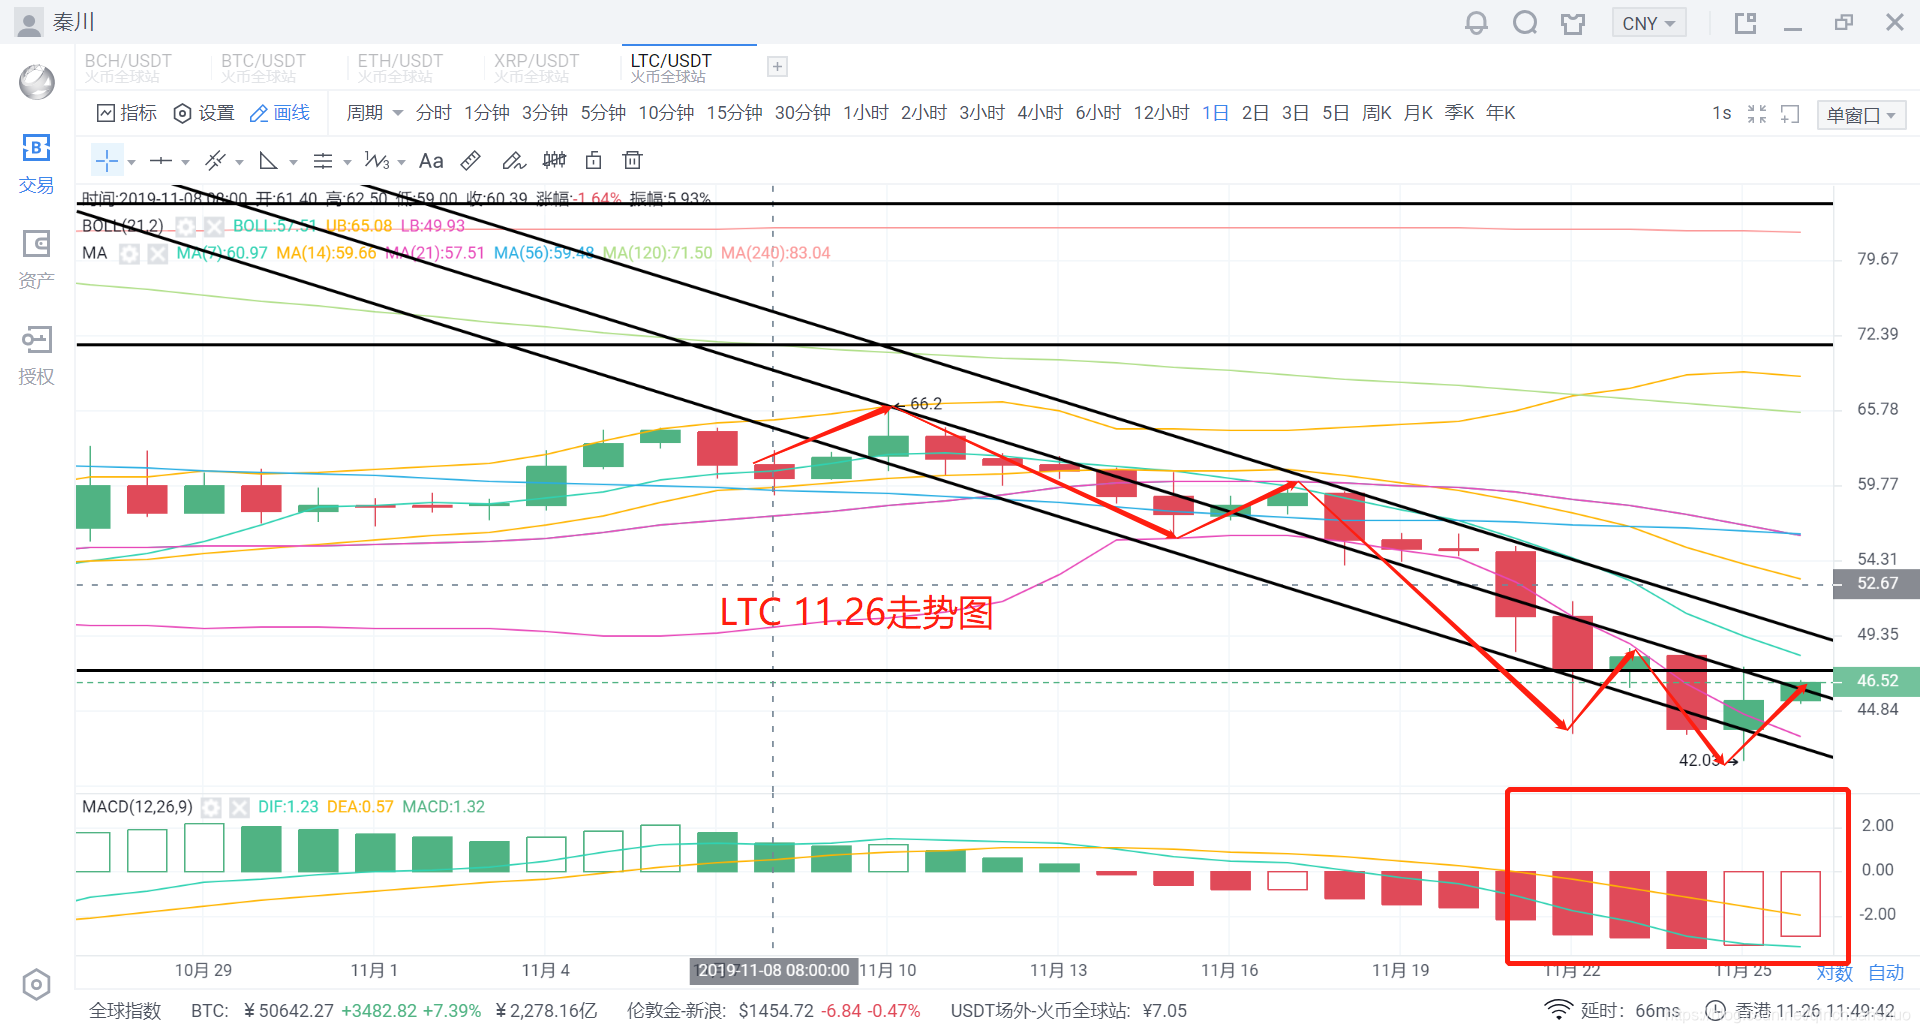Add a new tab with plus button
Screen dimensions: 1920x1033
click(x=777, y=67)
